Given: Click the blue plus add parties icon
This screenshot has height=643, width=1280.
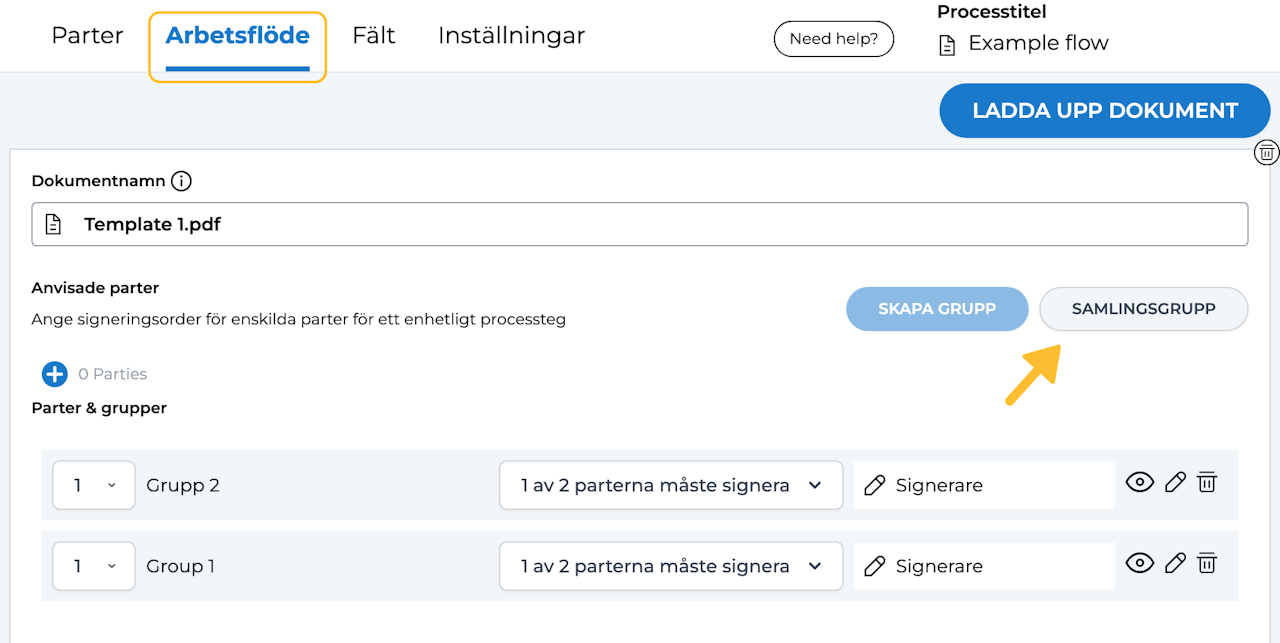Looking at the screenshot, I should [x=54, y=374].
